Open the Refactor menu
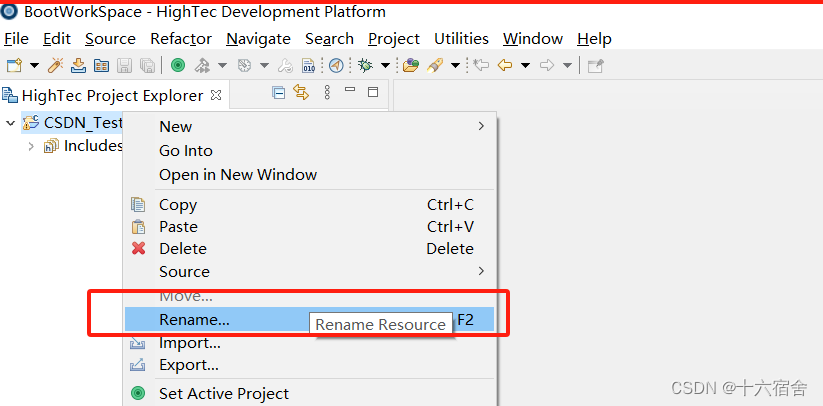The image size is (823, 406). coord(181,39)
